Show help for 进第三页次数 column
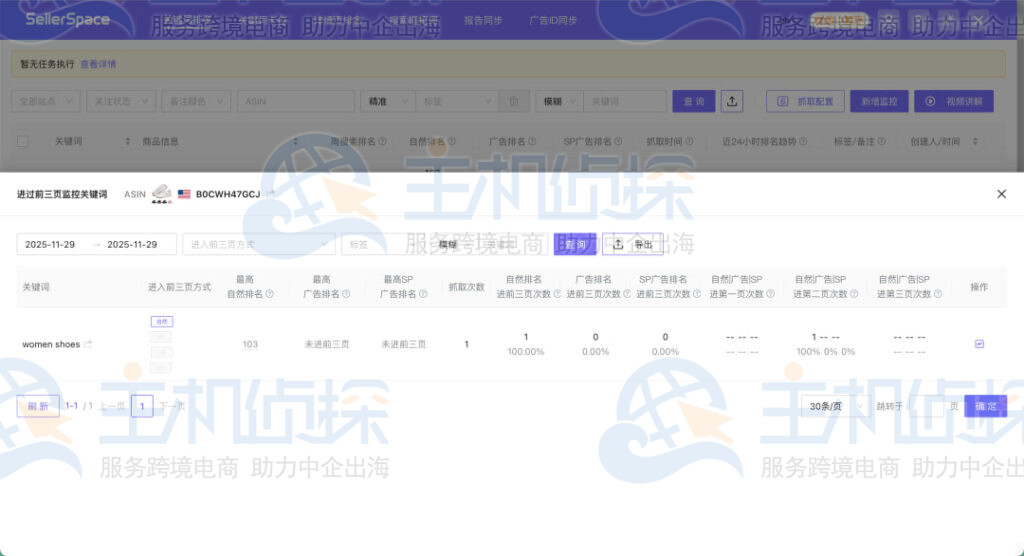 tap(938, 294)
